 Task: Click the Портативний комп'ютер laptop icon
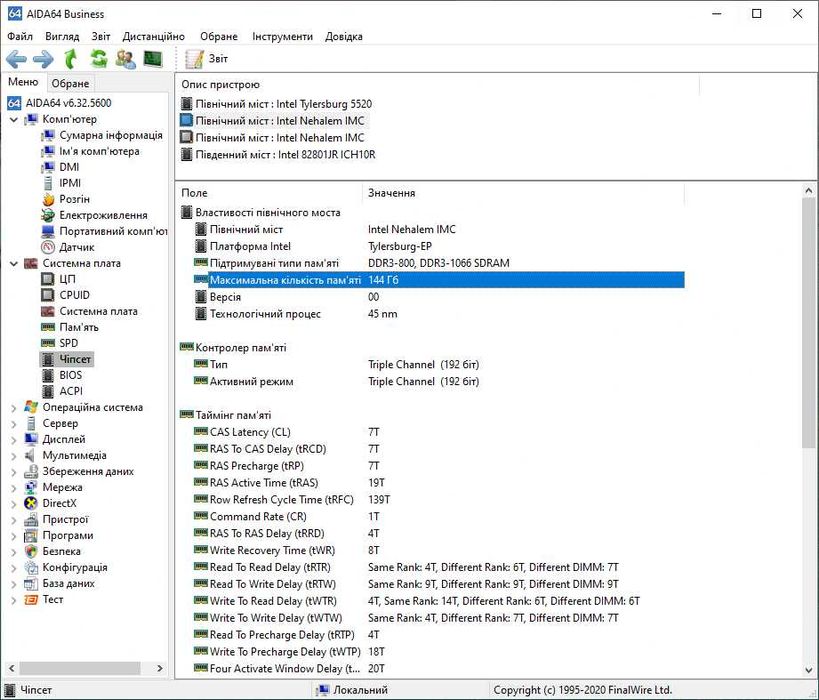coord(48,231)
